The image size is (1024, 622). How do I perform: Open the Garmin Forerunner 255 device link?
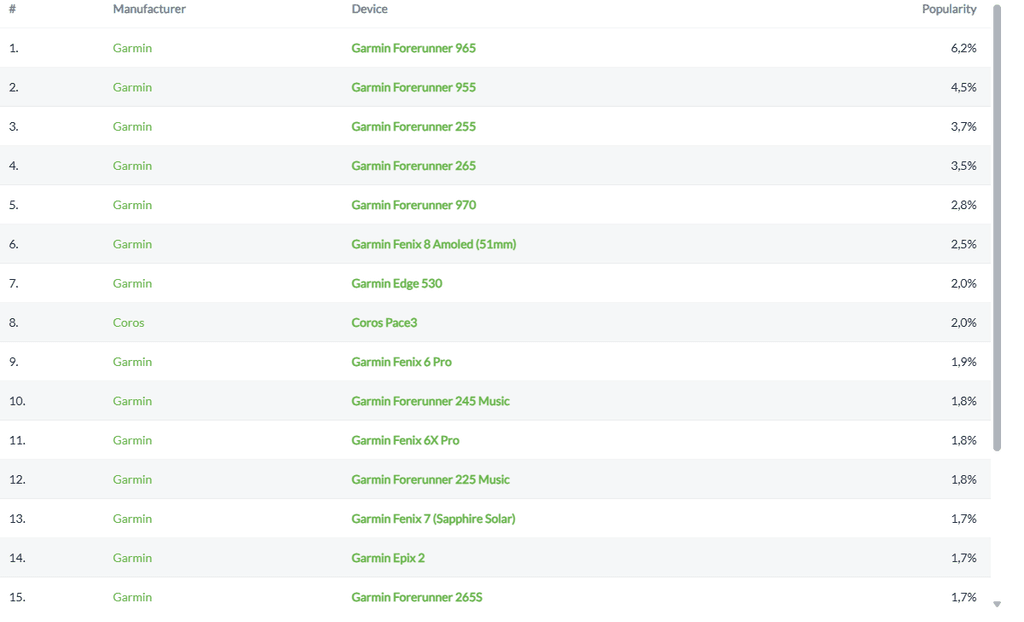point(413,126)
